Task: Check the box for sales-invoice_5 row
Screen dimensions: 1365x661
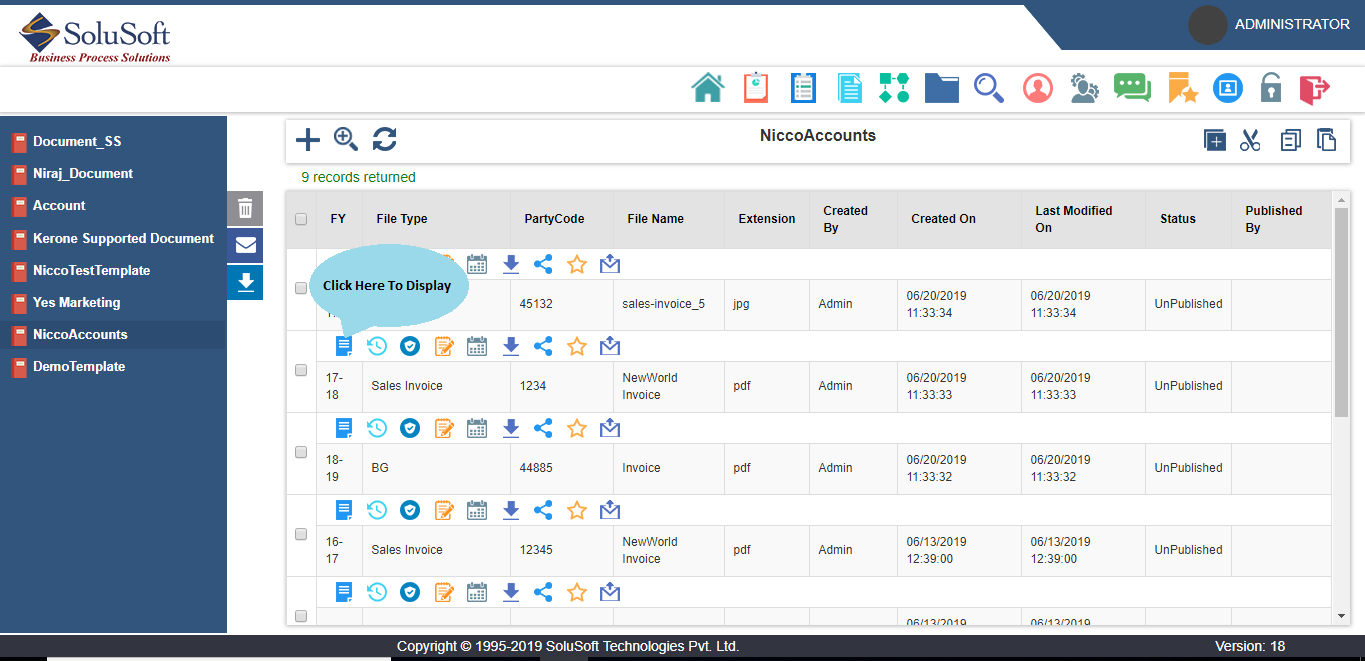Action: [x=301, y=288]
